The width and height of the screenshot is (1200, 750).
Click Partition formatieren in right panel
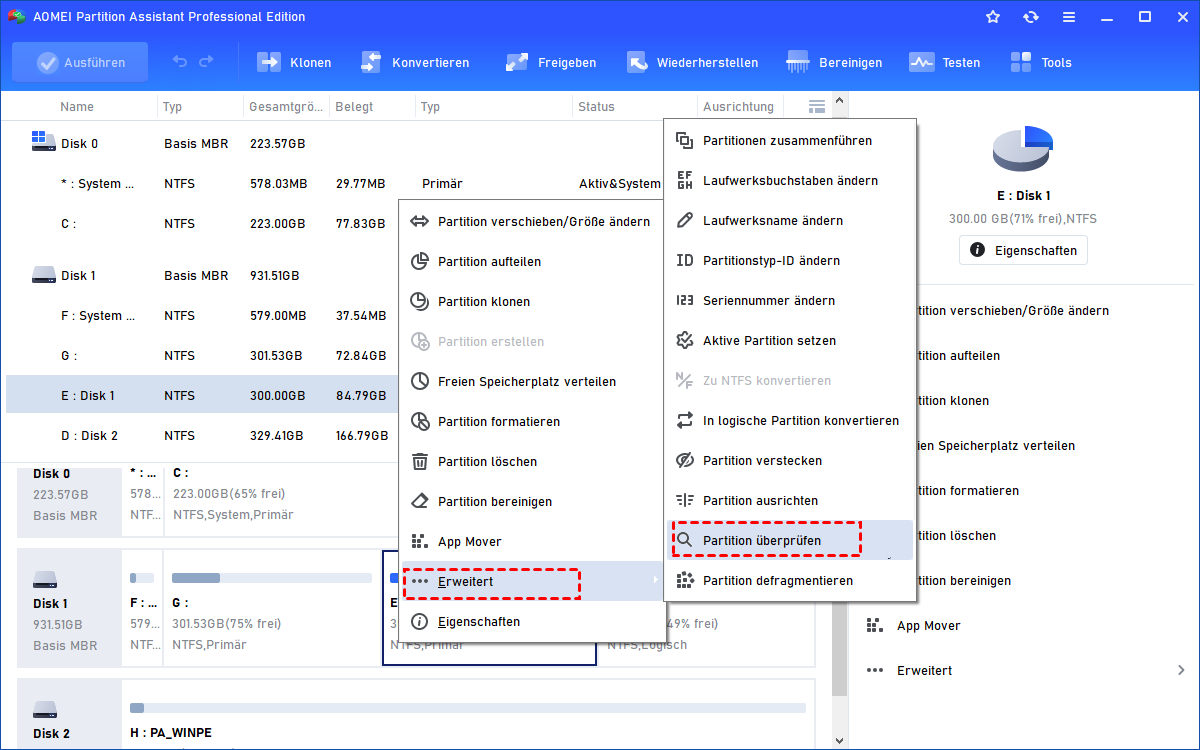coord(968,491)
